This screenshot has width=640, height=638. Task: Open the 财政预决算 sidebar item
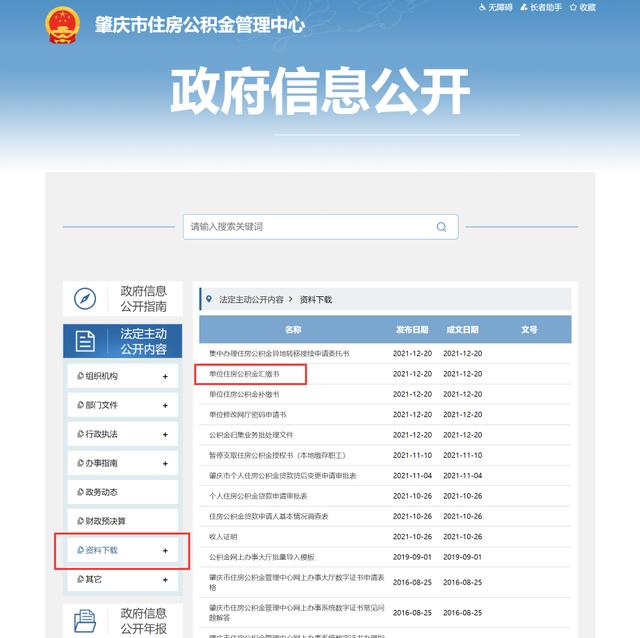pos(122,521)
